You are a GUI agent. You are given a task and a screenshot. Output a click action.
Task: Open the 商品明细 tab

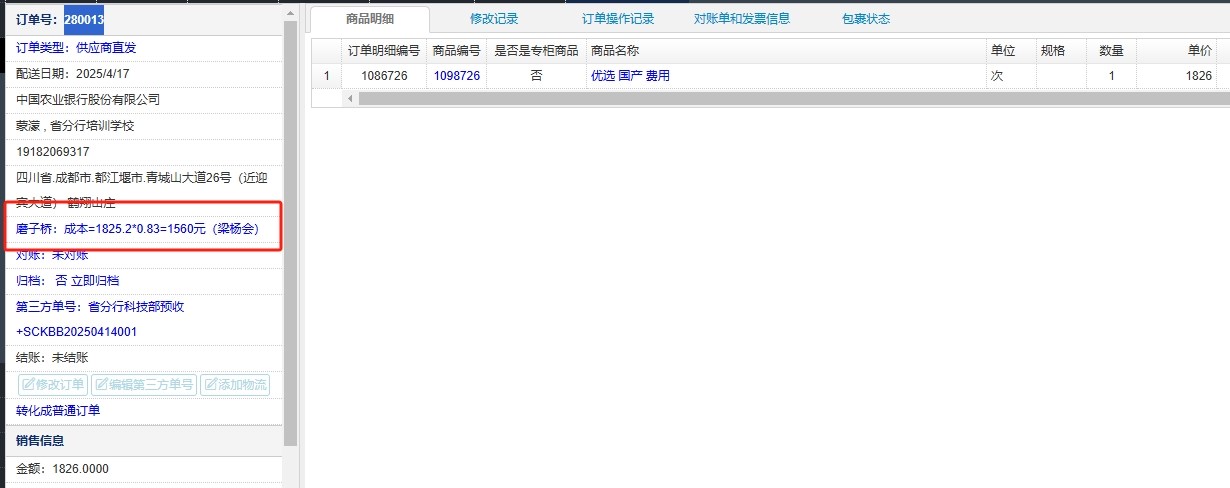tap(369, 19)
